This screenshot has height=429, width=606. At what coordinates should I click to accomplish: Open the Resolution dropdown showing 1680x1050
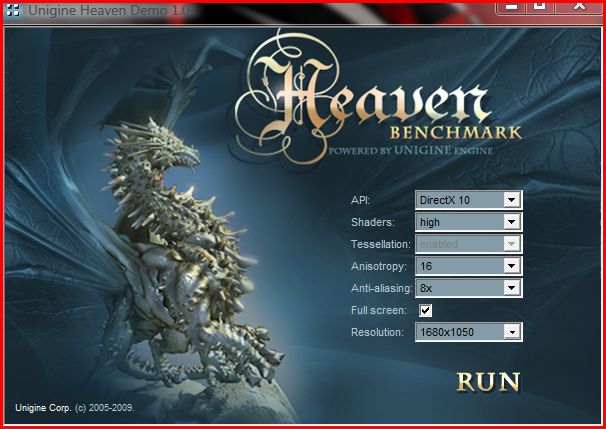[x=469, y=332]
